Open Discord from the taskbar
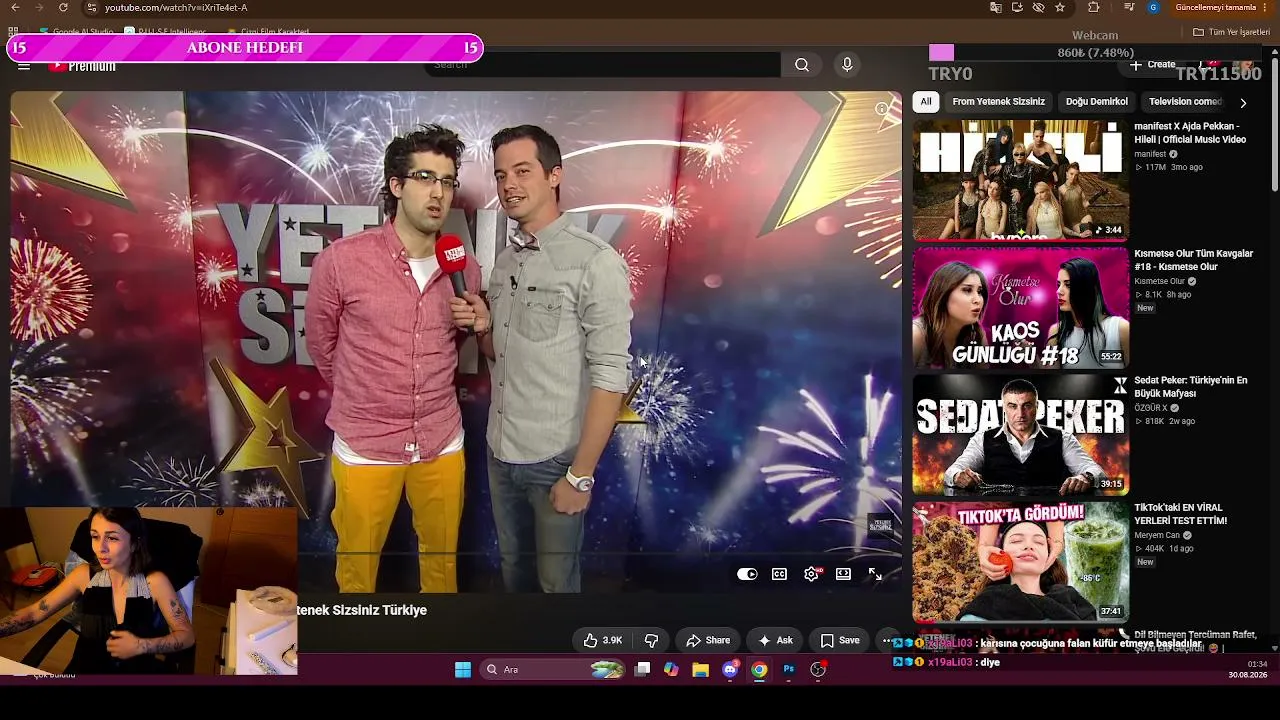This screenshot has width=1280, height=720. coord(730,670)
